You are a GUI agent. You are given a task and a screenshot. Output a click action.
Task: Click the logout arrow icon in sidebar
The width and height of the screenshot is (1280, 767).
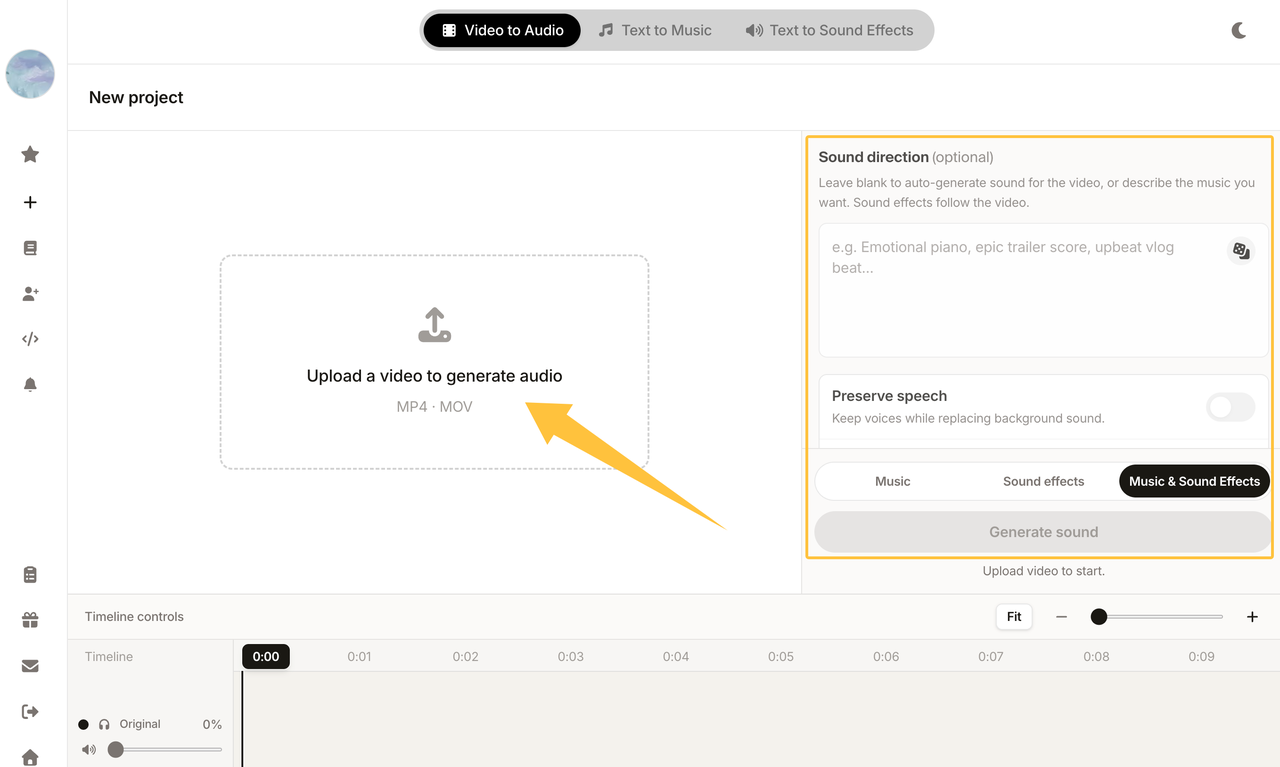[30, 712]
